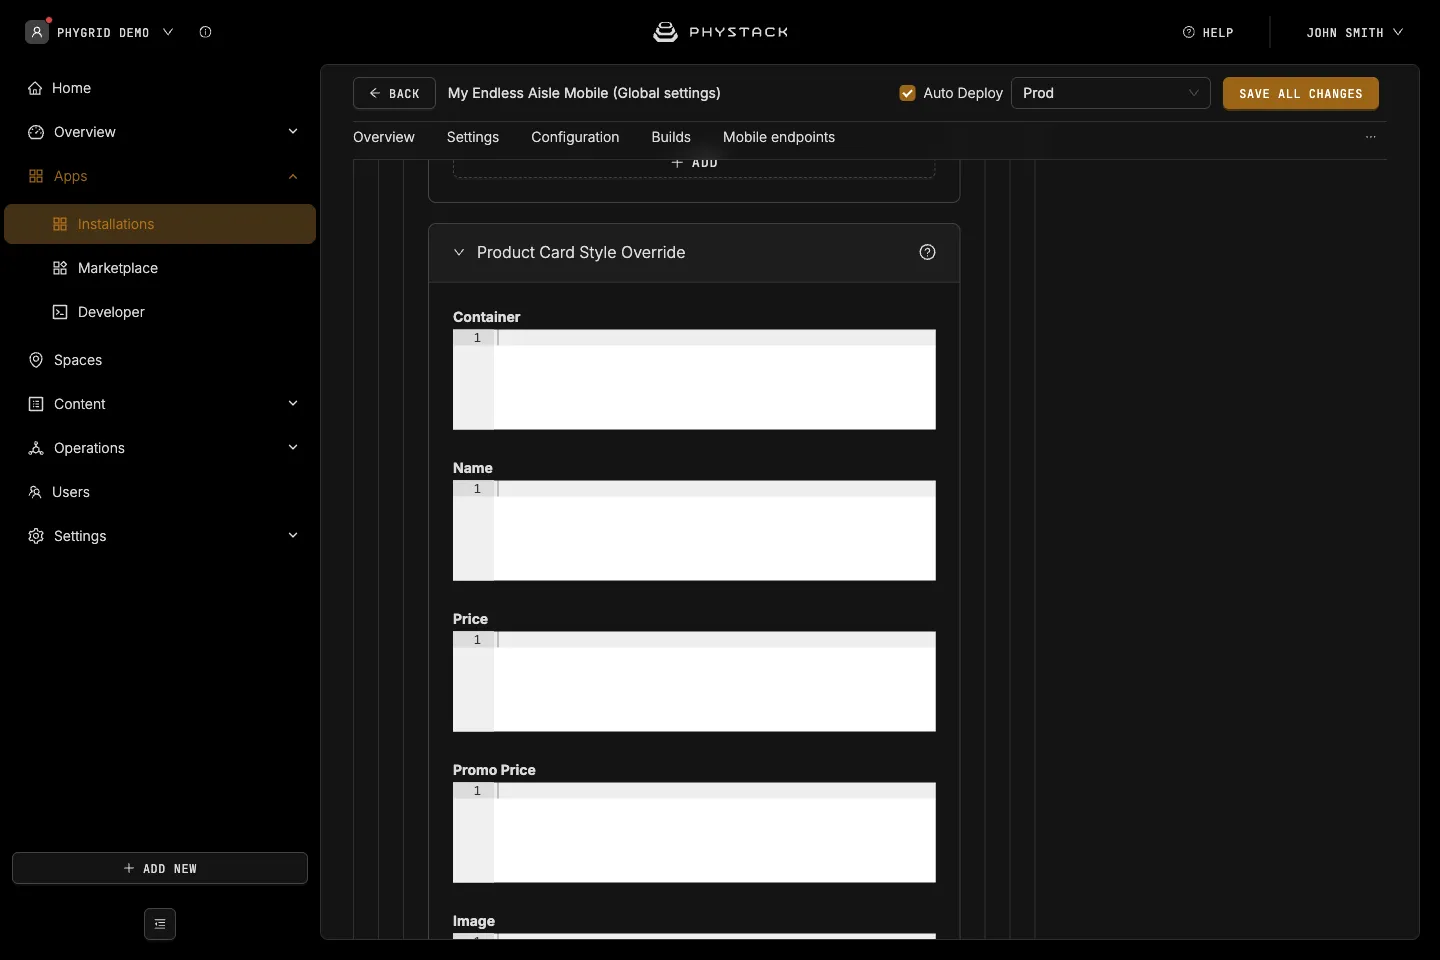Viewport: 1440px width, 960px height.
Task: Click the info icon next to Phygrid Demo
Action: [205, 32]
